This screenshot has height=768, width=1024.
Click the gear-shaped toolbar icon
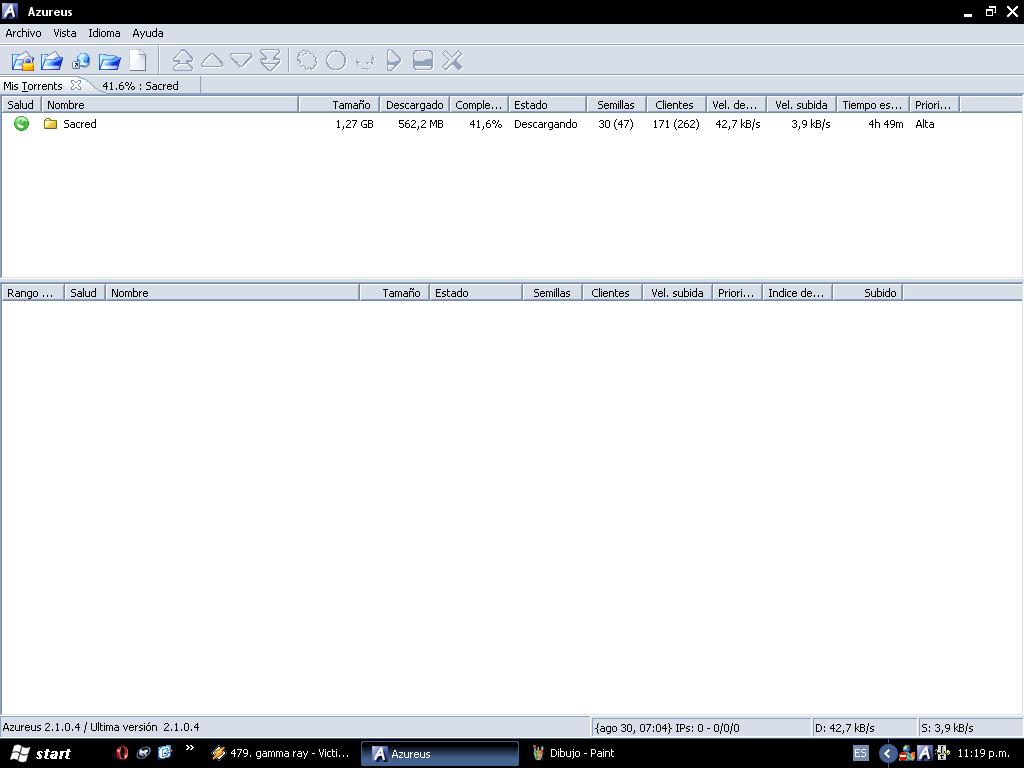pos(307,61)
